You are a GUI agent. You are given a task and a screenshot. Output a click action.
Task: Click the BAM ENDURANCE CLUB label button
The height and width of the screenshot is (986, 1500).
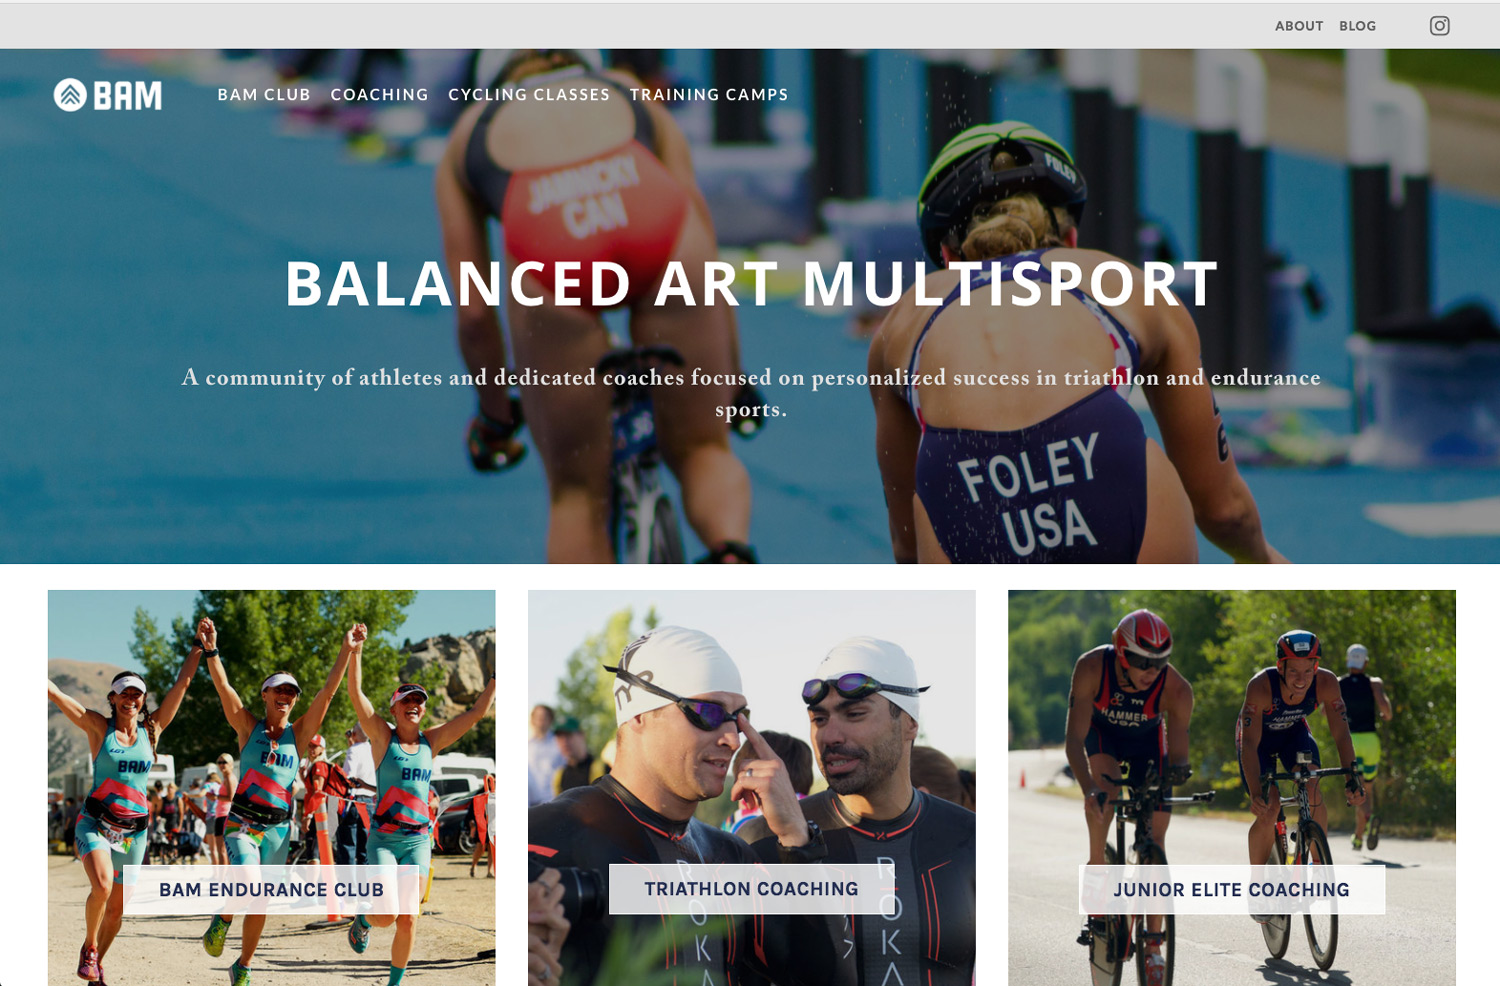pyautogui.click(x=271, y=890)
